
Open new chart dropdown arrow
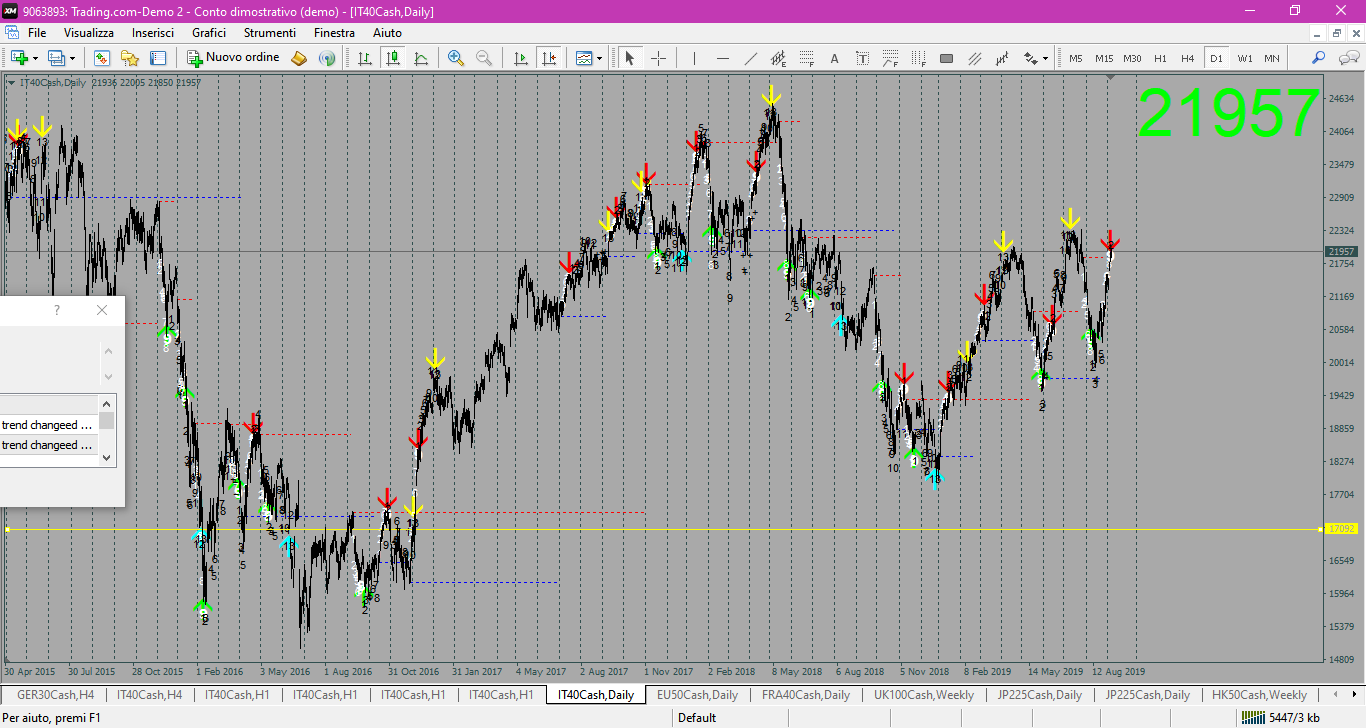(x=34, y=59)
